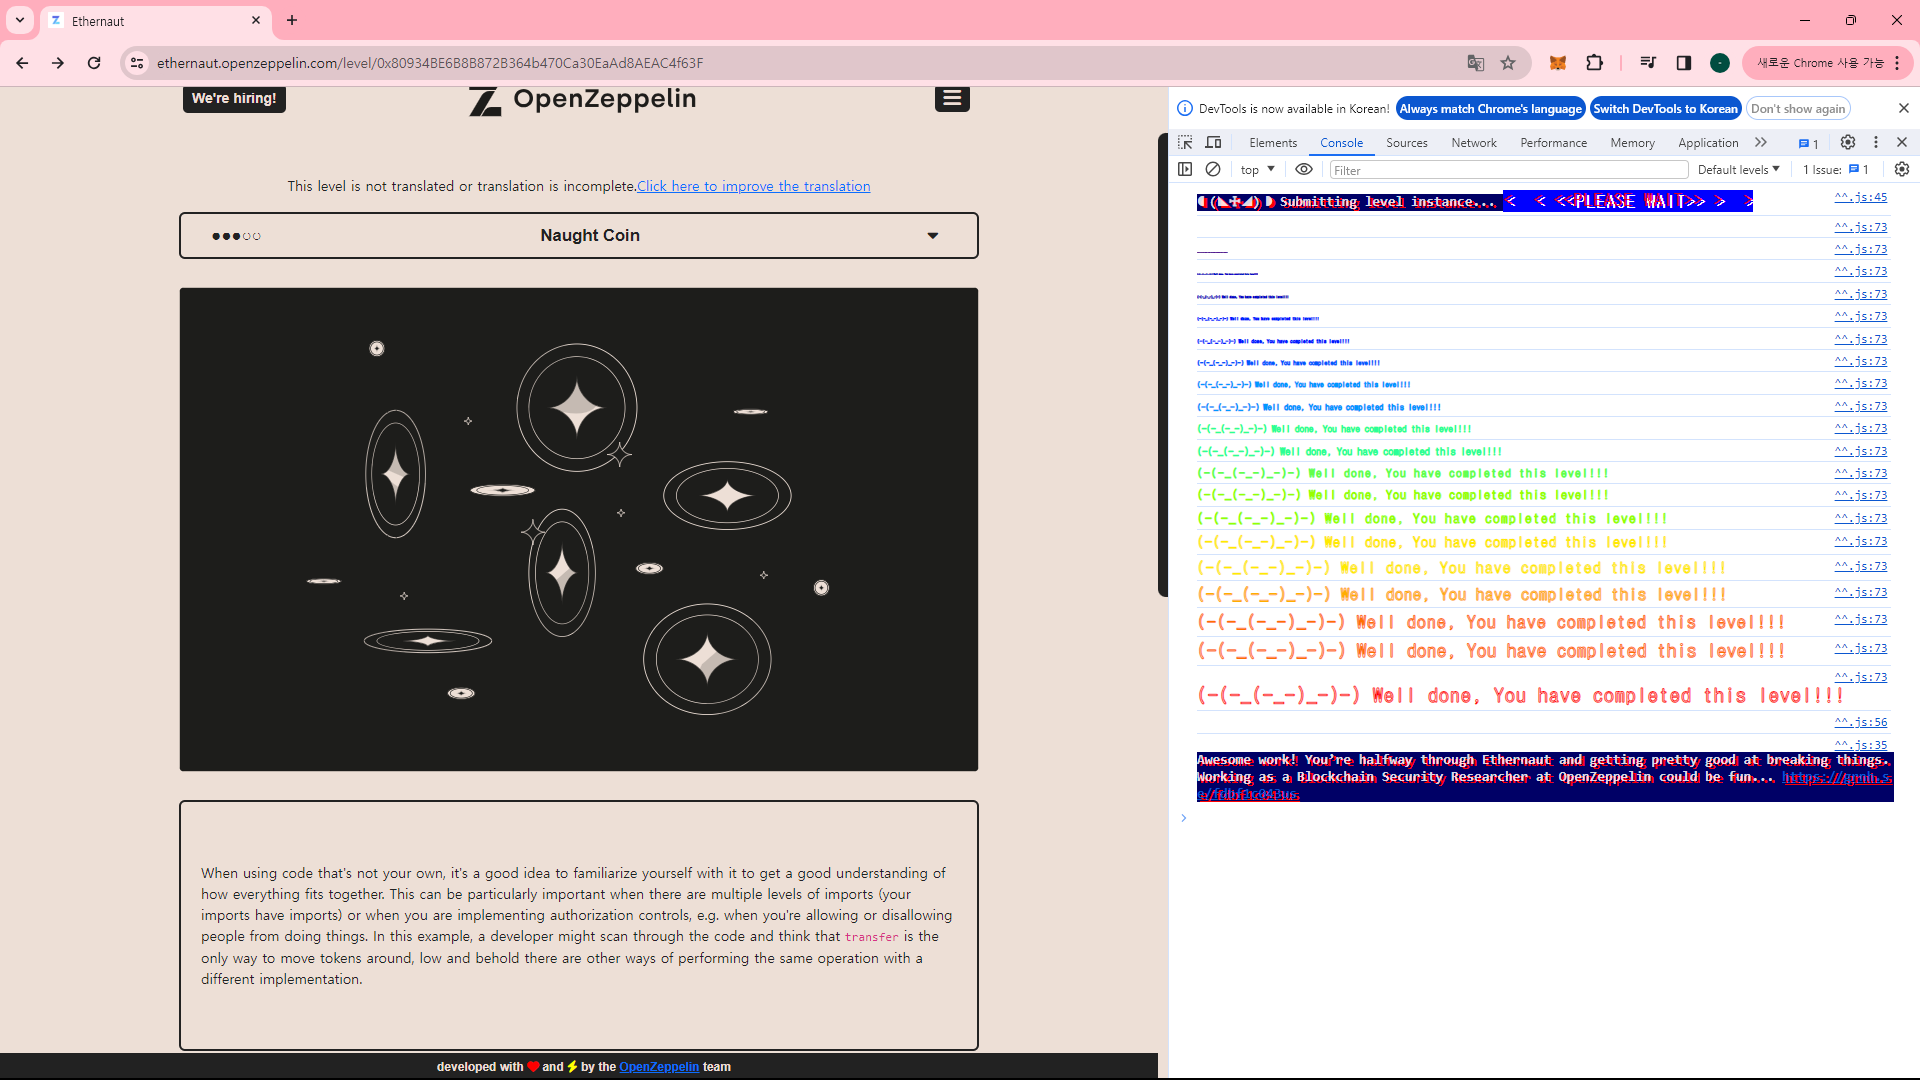This screenshot has width=1920, height=1080.
Task: Open the issues counter badge
Action: pyautogui.click(x=1808, y=143)
